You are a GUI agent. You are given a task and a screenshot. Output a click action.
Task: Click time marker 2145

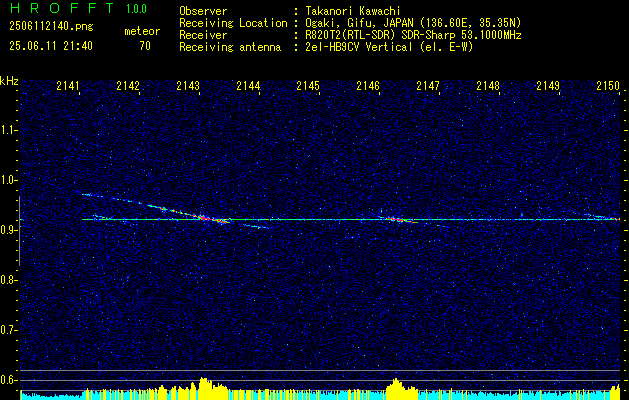coord(308,85)
